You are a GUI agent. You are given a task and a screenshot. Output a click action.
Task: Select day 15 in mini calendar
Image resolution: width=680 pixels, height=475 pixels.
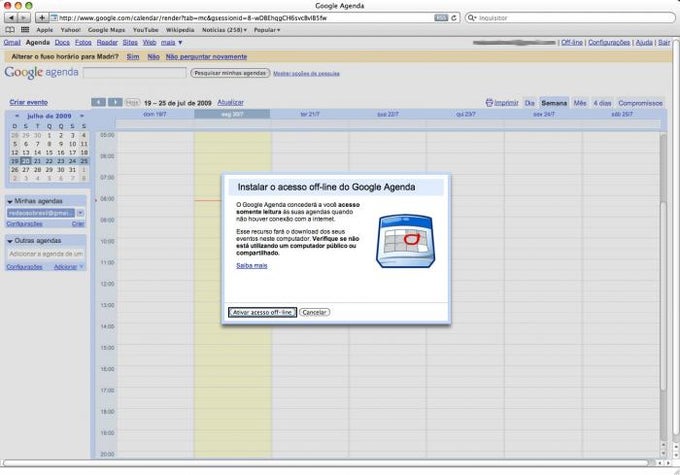coord(49,153)
